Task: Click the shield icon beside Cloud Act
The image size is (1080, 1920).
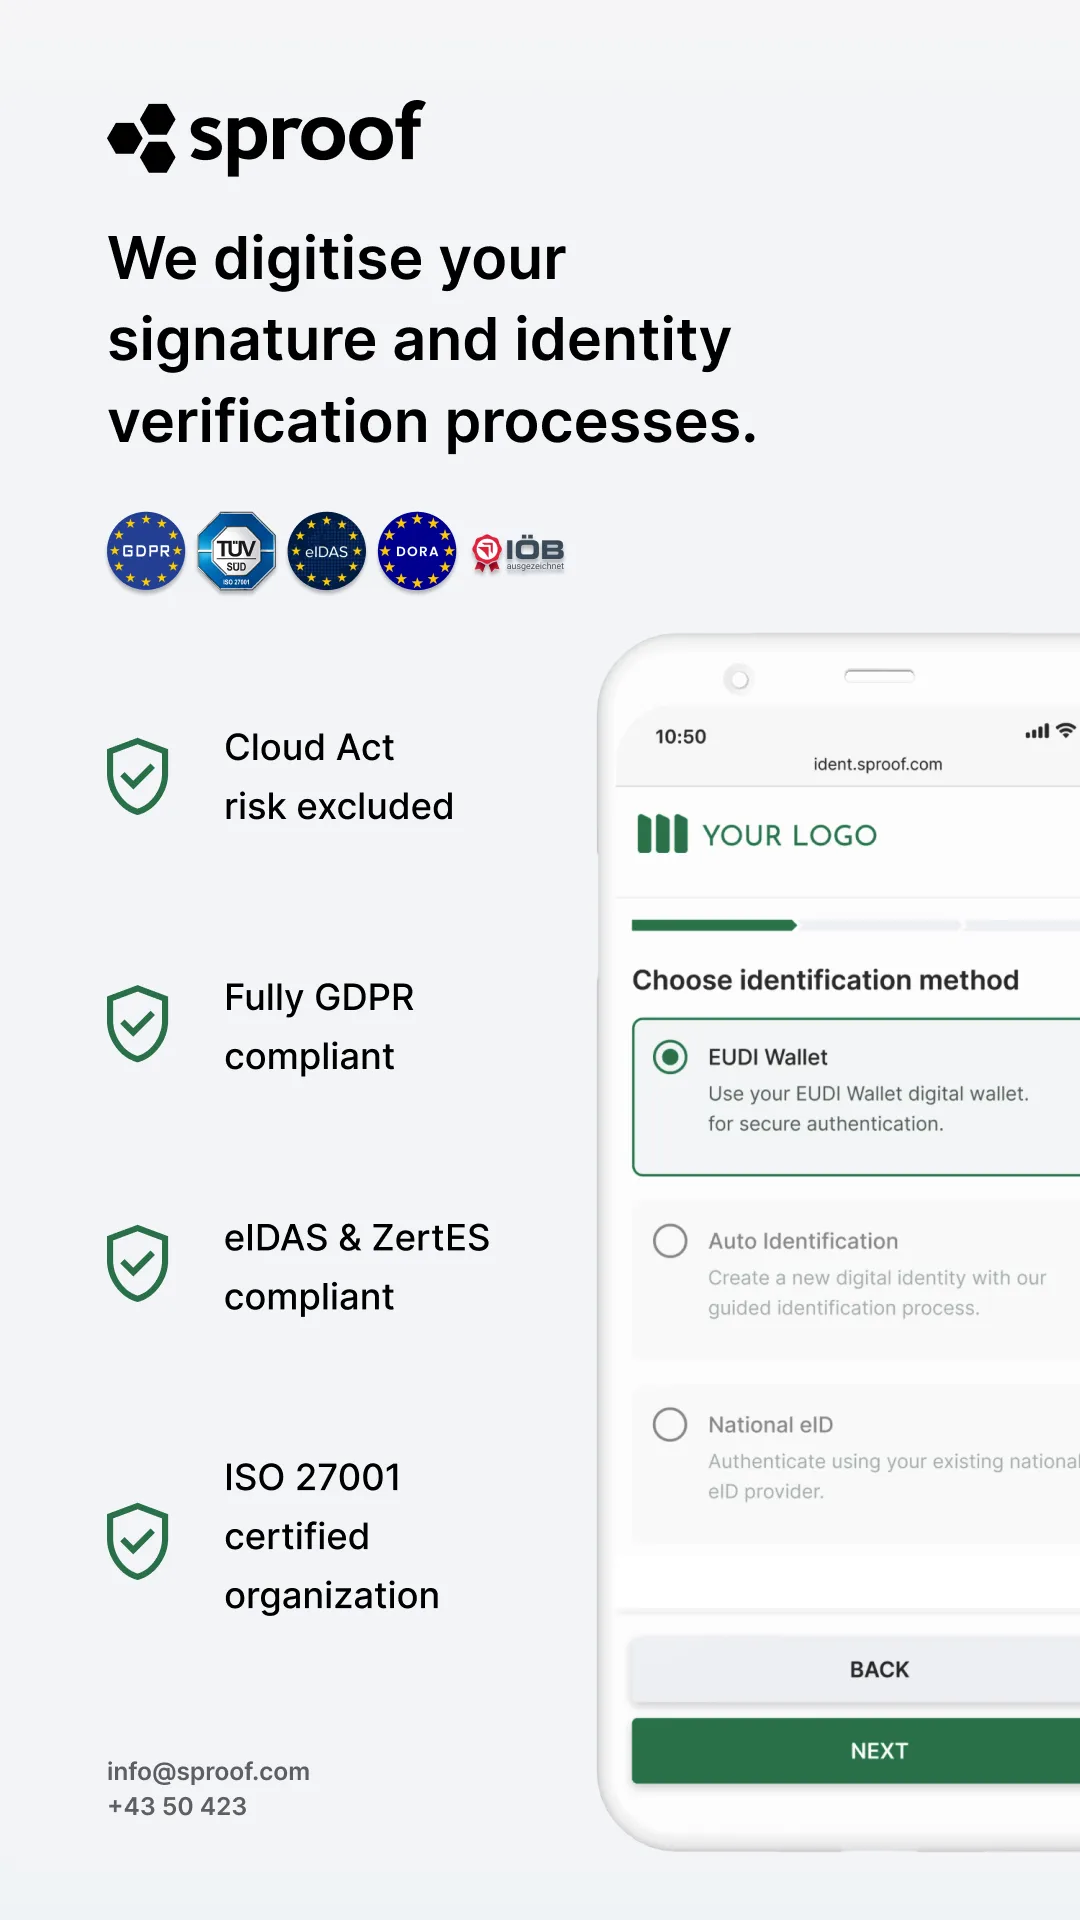Action: [x=137, y=776]
